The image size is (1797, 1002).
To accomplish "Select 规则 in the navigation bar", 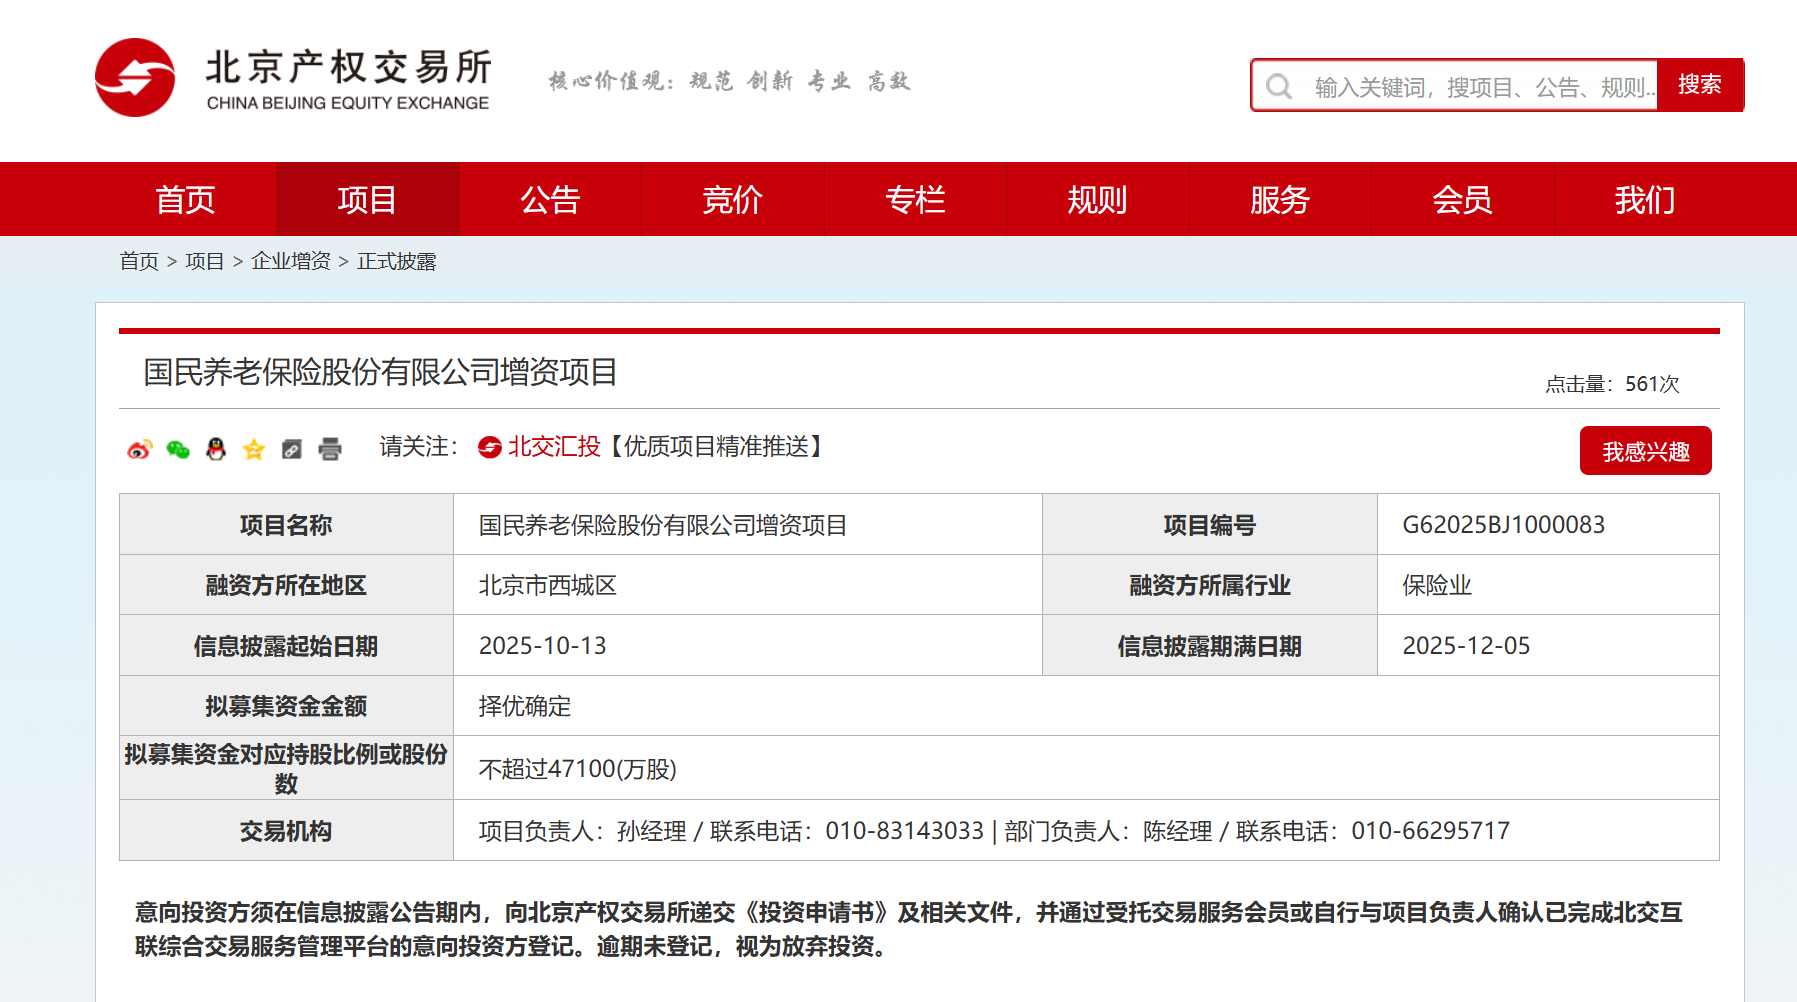I will [1097, 200].
